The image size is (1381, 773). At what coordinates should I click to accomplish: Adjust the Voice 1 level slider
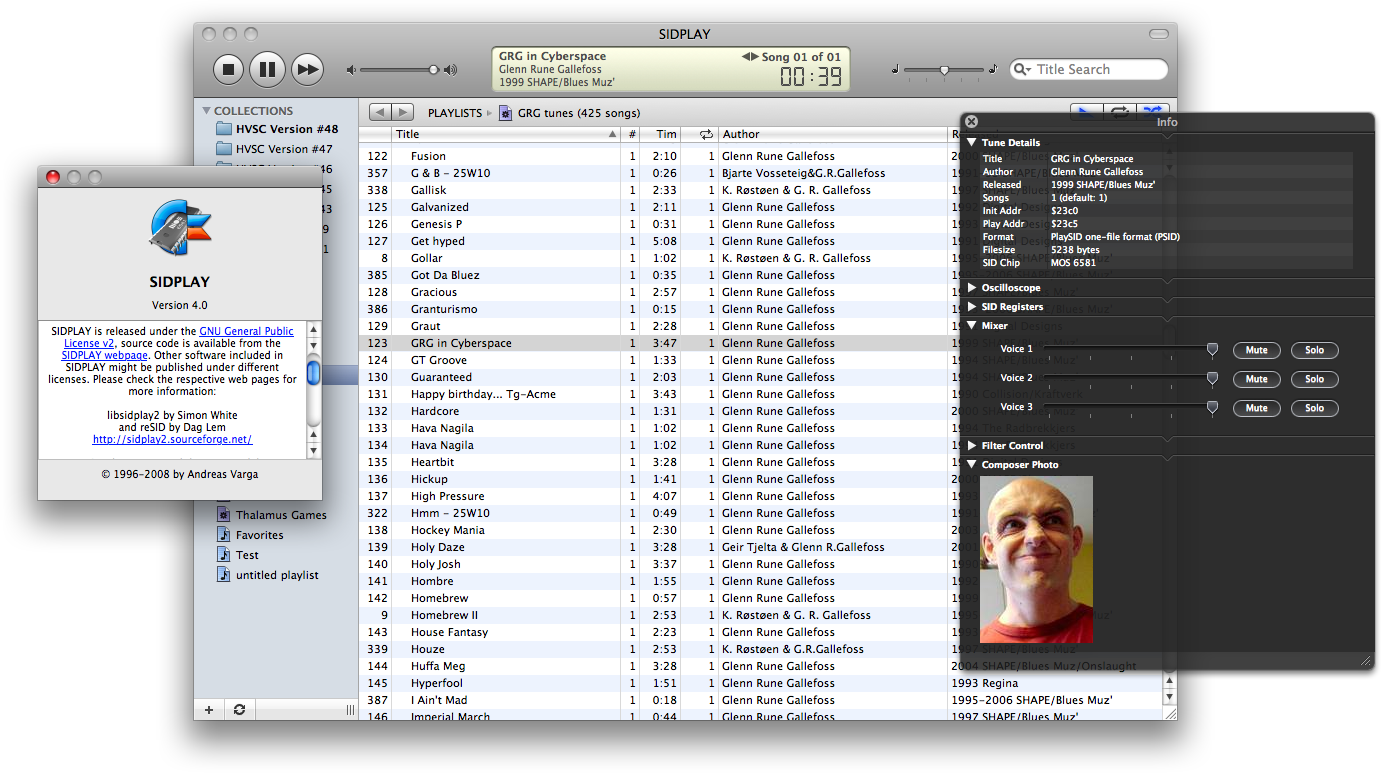[1212, 349]
